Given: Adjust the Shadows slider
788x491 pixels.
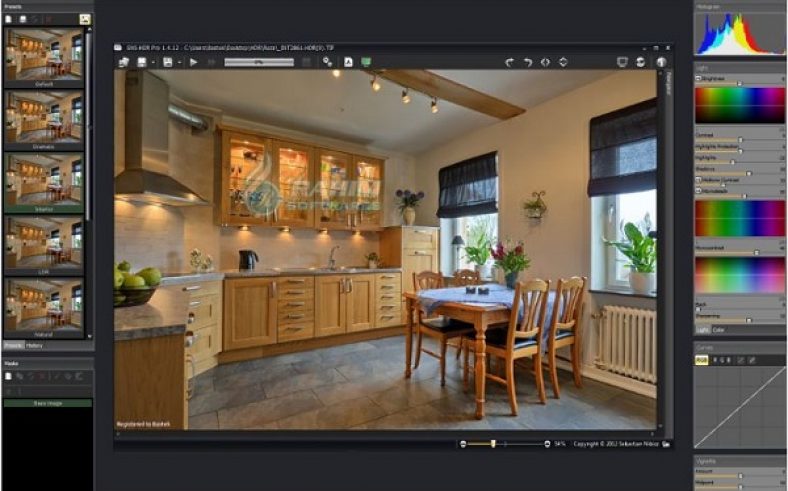Looking at the screenshot, I should point(740,173).
